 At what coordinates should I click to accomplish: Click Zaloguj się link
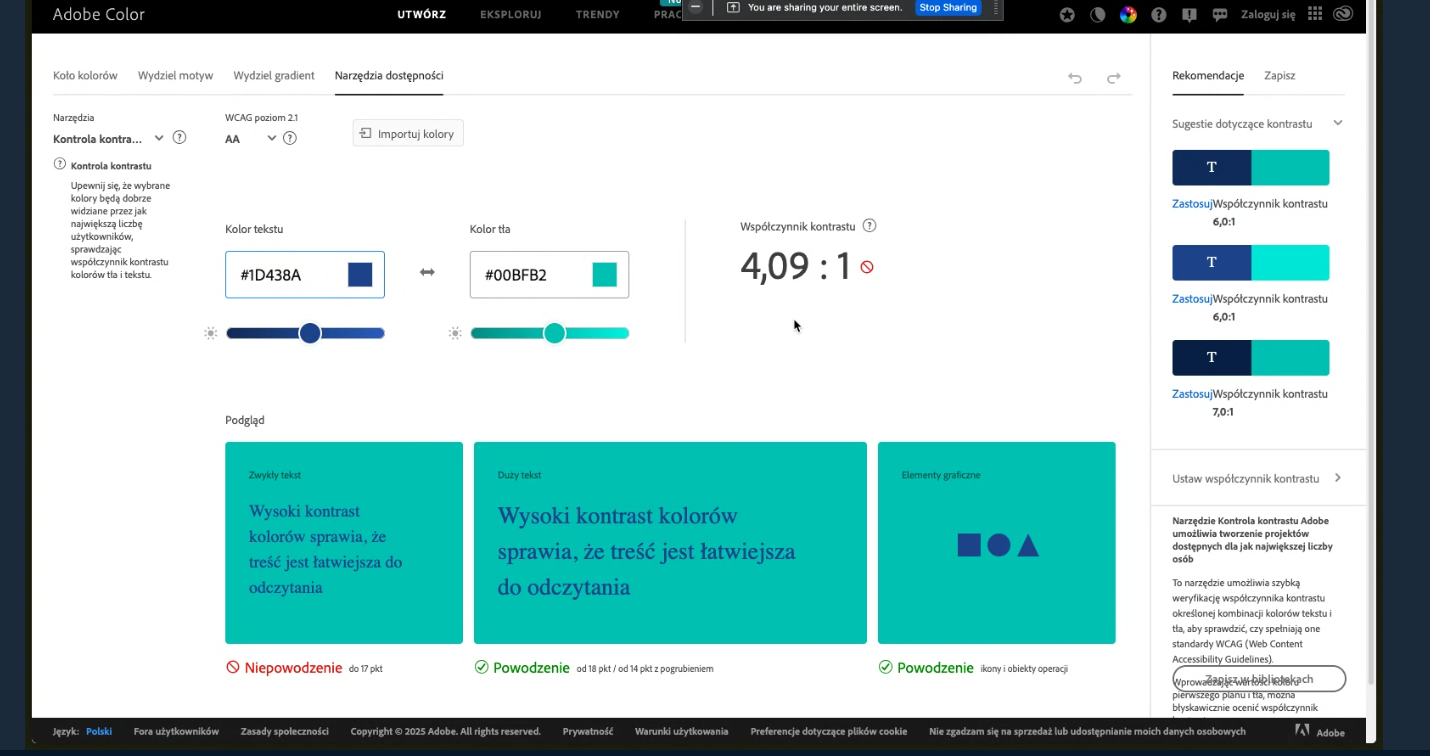[x=1268, y=15]
